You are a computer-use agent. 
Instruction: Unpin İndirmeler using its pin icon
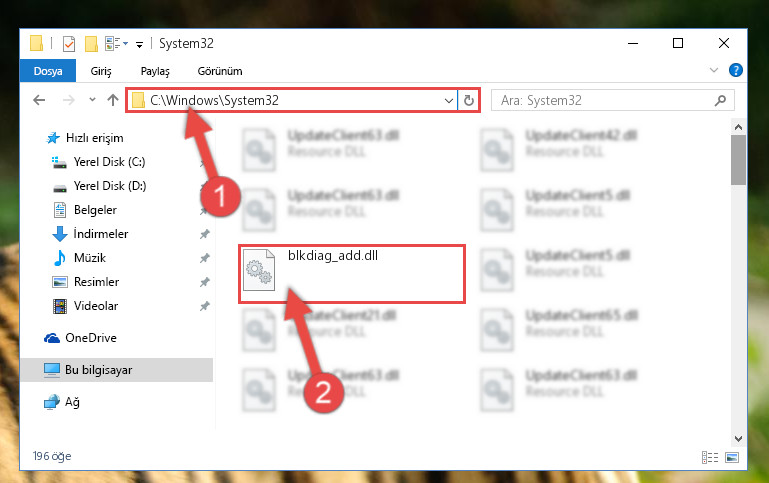coord(205,234)
